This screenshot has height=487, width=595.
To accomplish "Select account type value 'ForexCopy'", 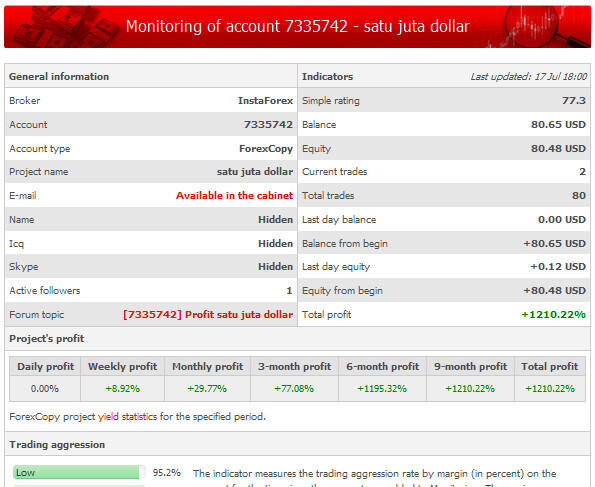I will coord(266,148).
